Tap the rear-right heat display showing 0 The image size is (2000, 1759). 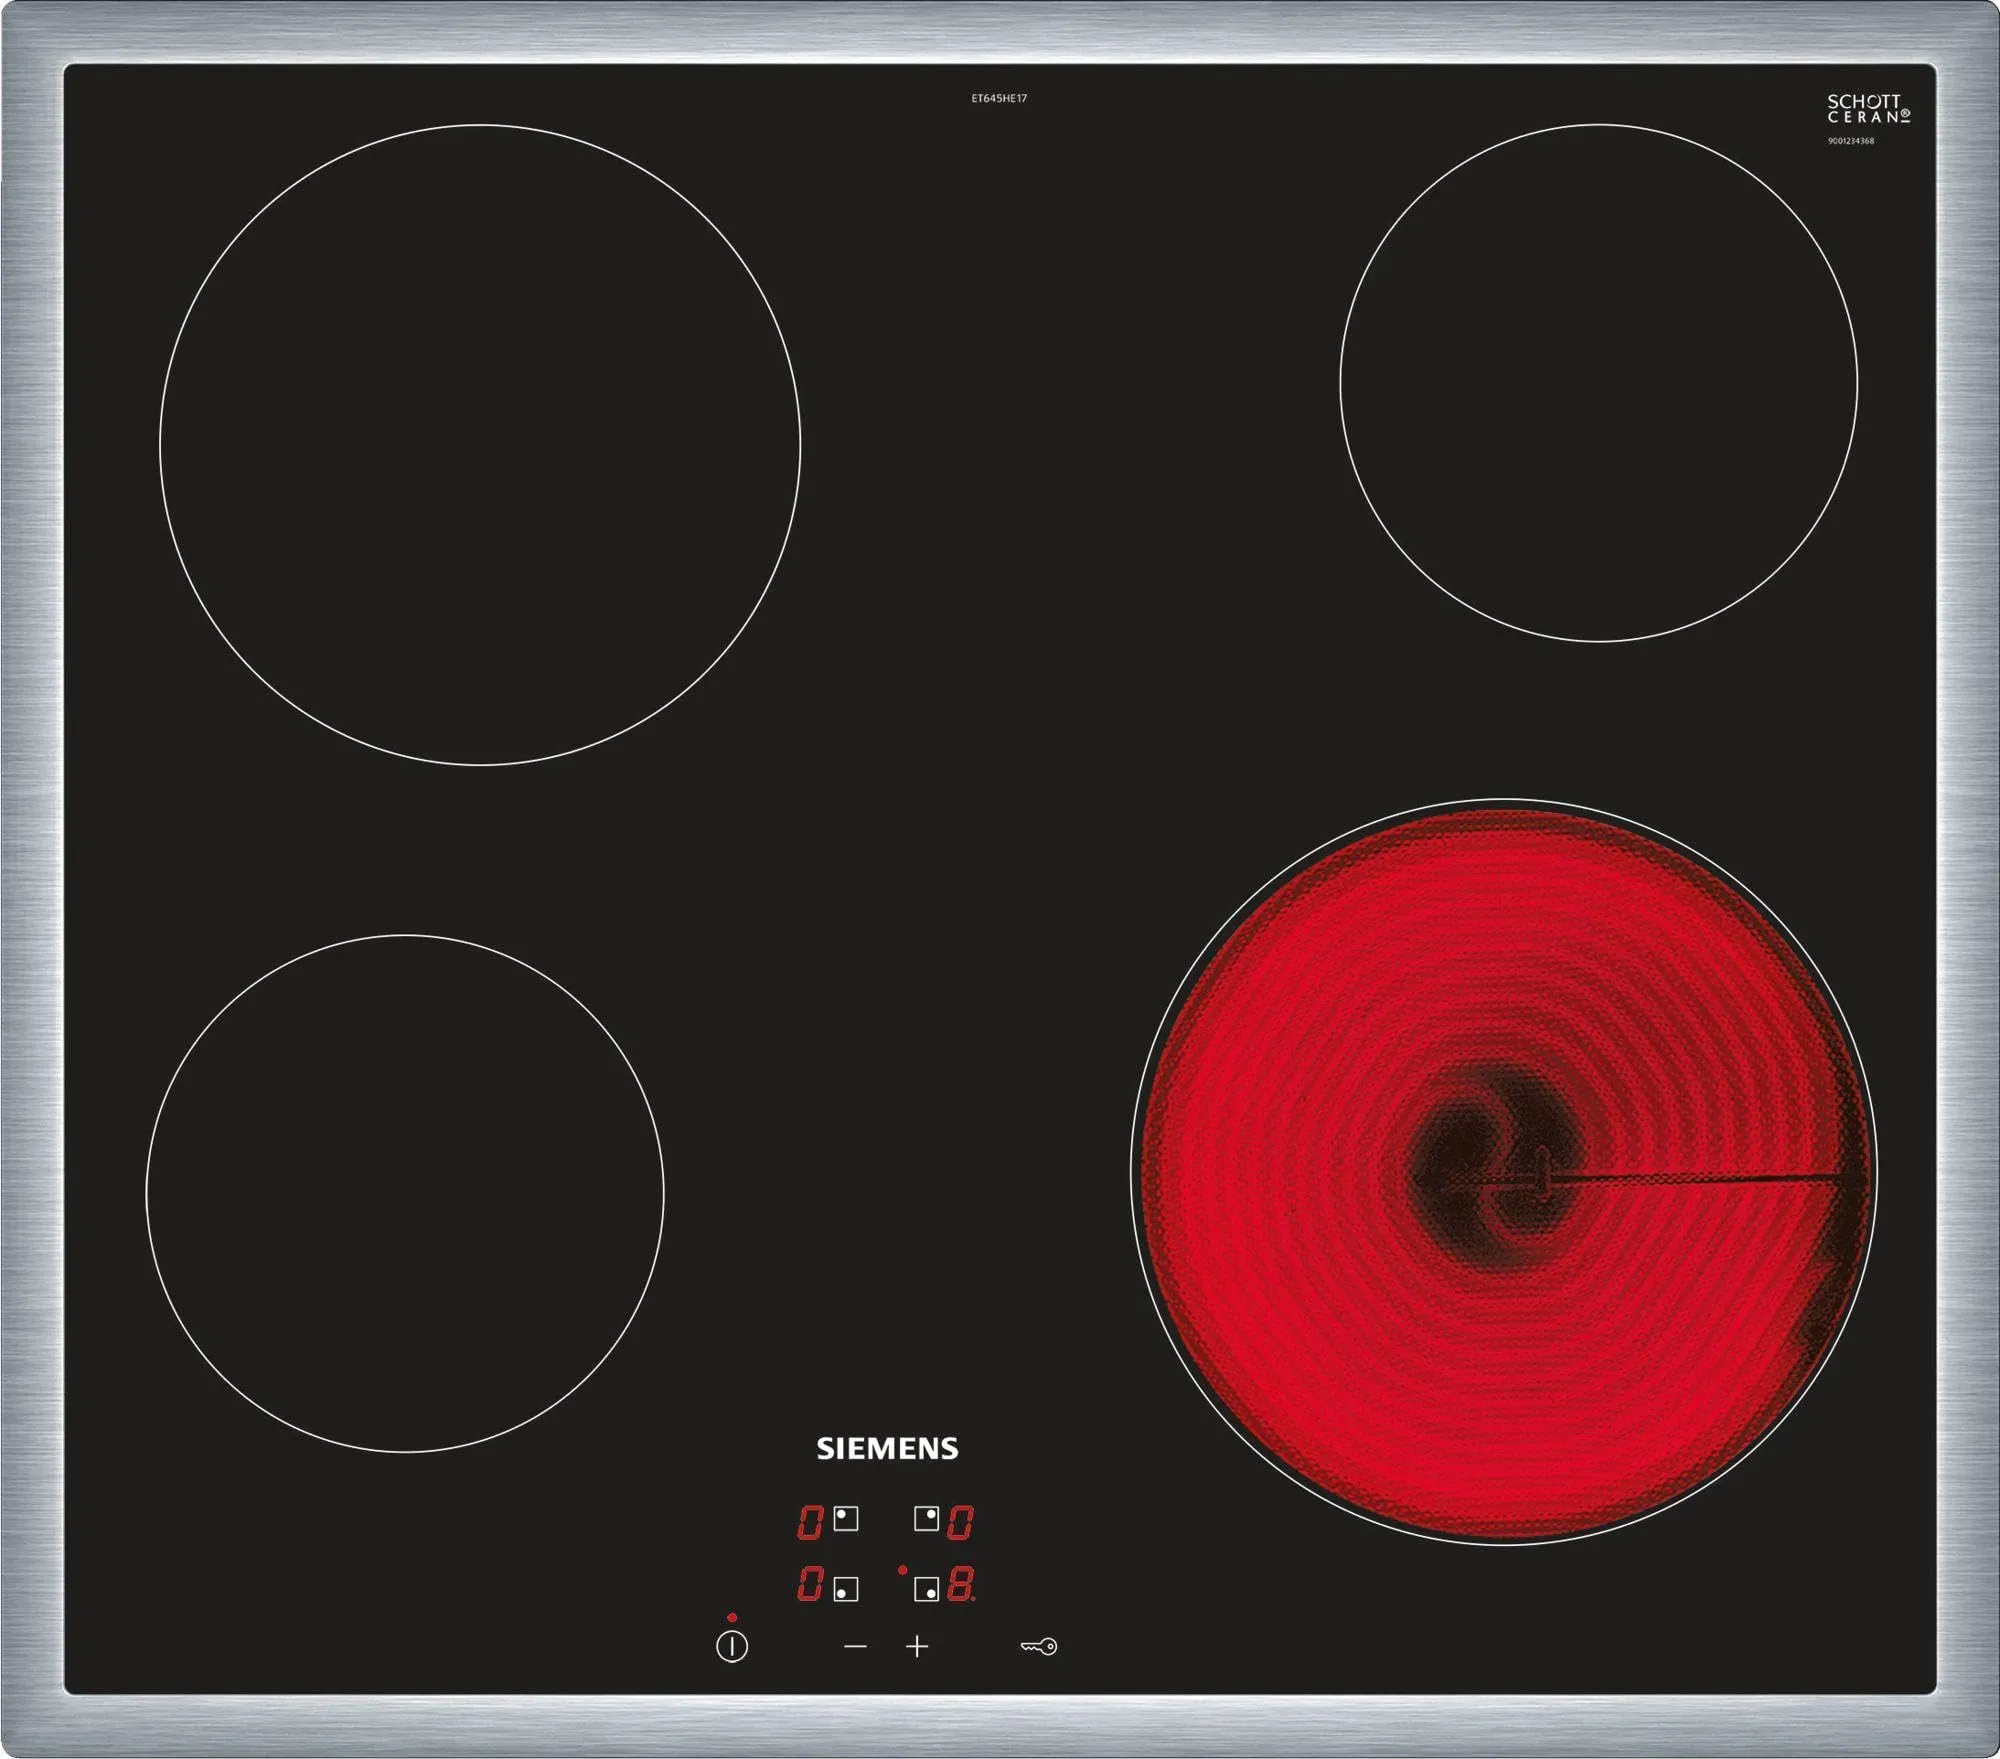point(960,1523)
